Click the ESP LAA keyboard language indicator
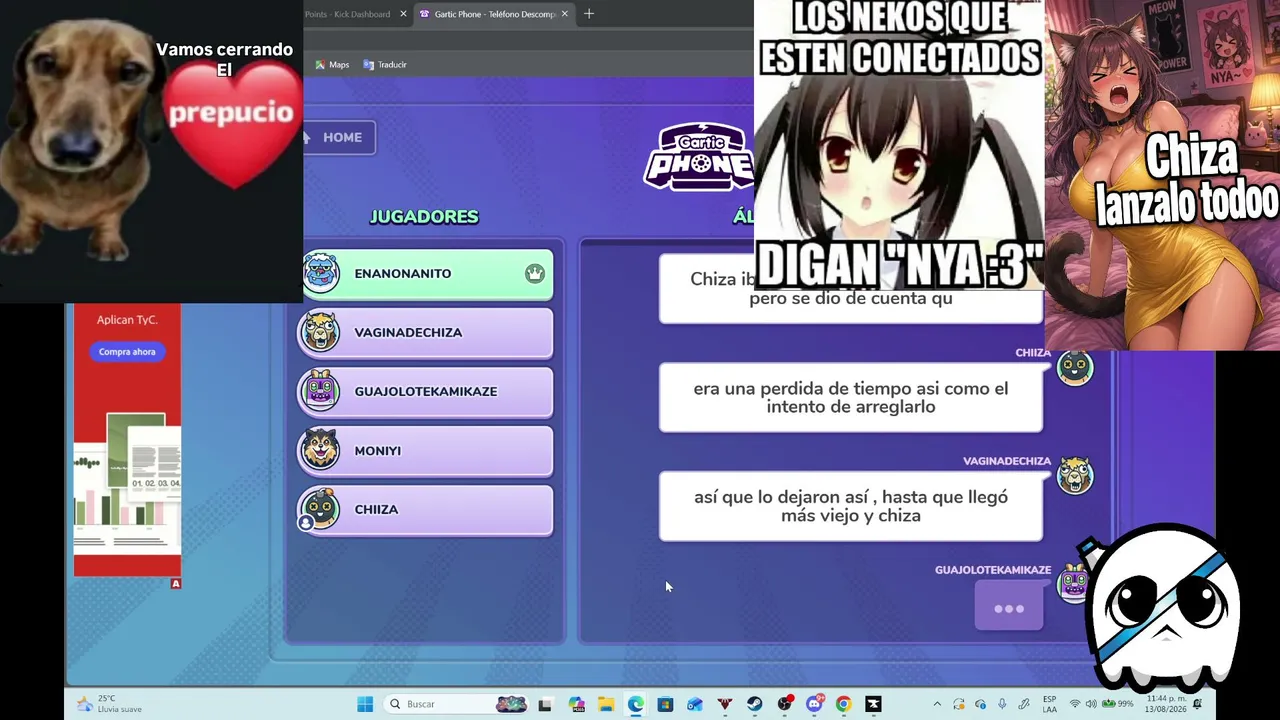The width and height of the screenshot is (1280, 720). 1050,704
